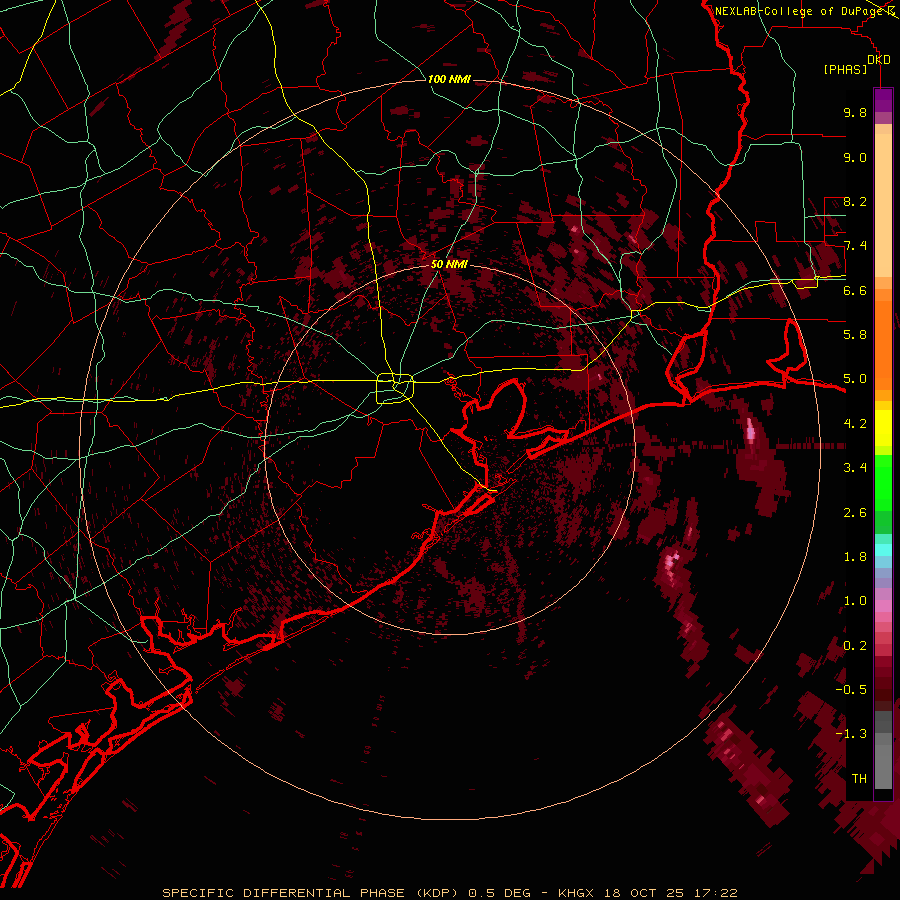This screenshot has height=900, width=900.
Task: Click the 9.8 value on the color scale
Action: [x=855, y=112]
